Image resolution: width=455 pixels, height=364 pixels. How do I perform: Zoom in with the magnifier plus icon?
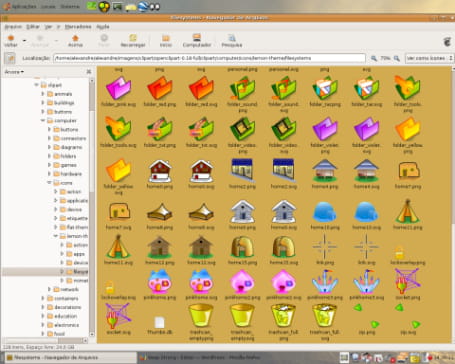point(397,58)
